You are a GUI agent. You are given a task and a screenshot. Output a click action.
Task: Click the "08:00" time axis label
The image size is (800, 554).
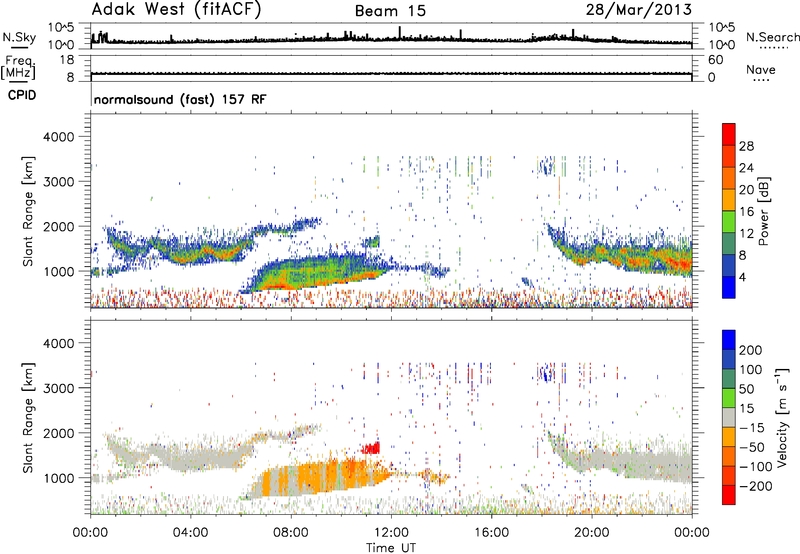pyautogui.click(x=291, y=533)
